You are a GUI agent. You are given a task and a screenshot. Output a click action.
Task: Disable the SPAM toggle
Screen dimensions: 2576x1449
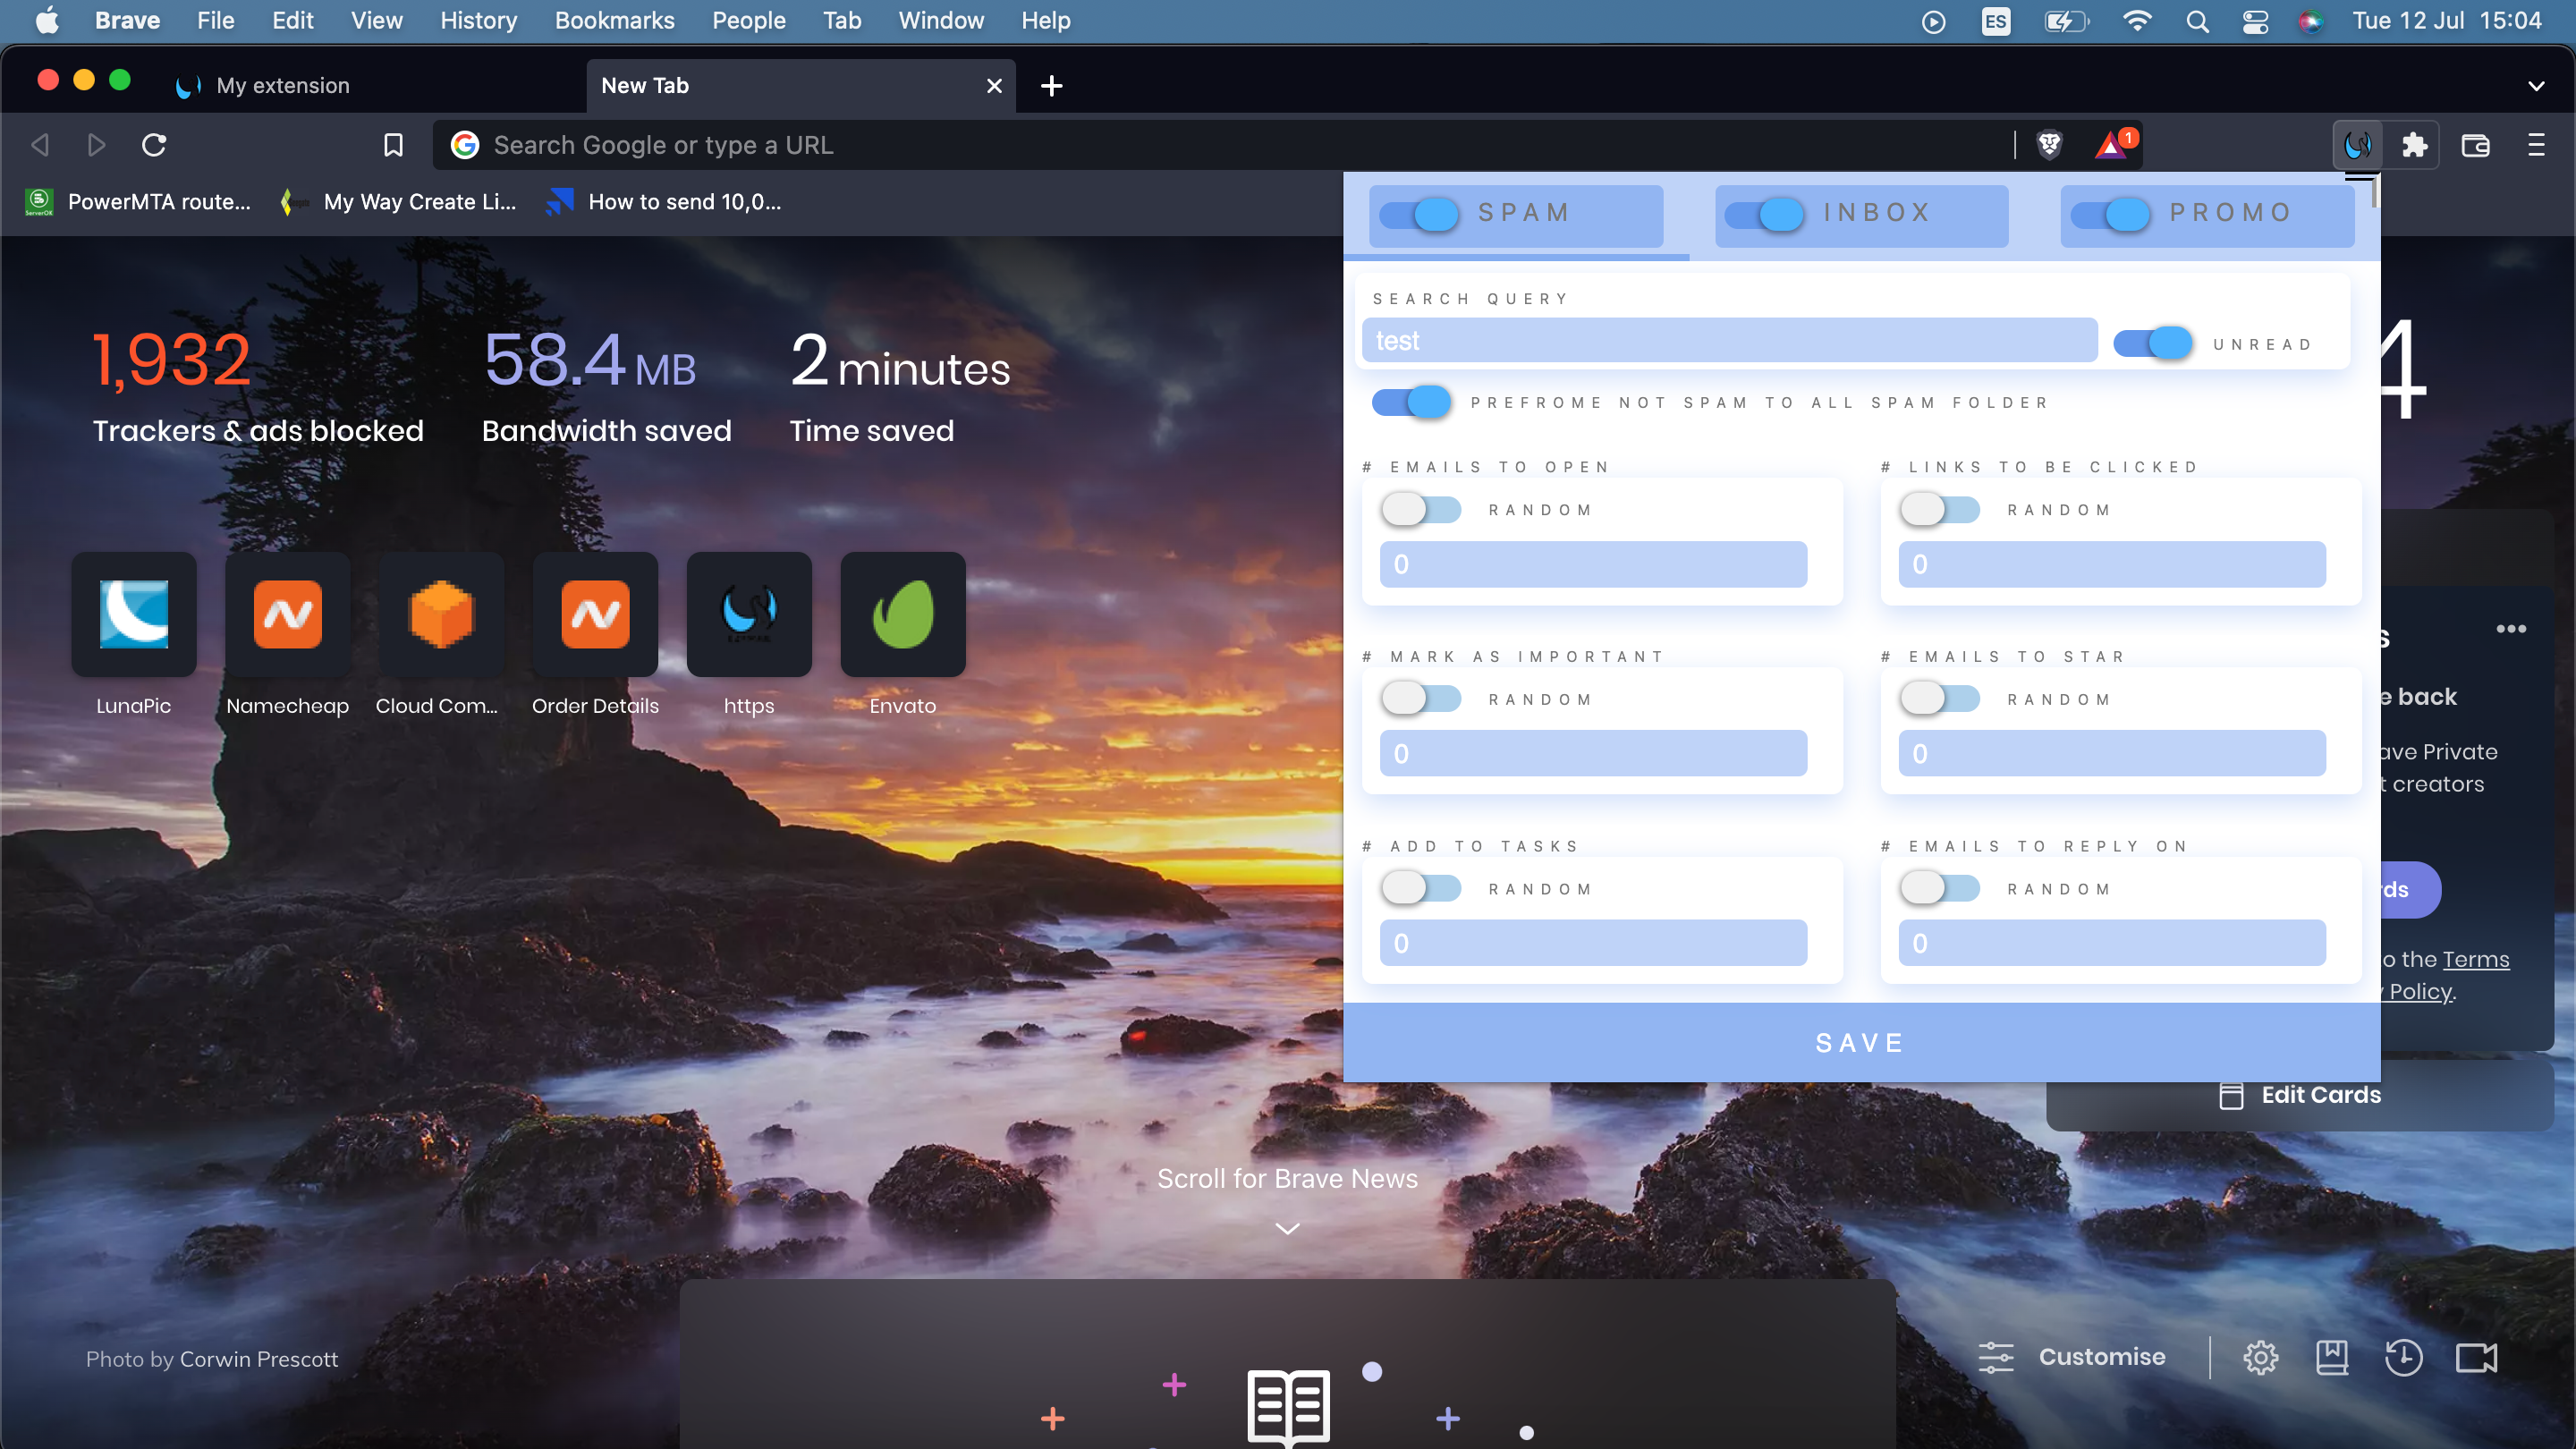(x=1420, y=213)
